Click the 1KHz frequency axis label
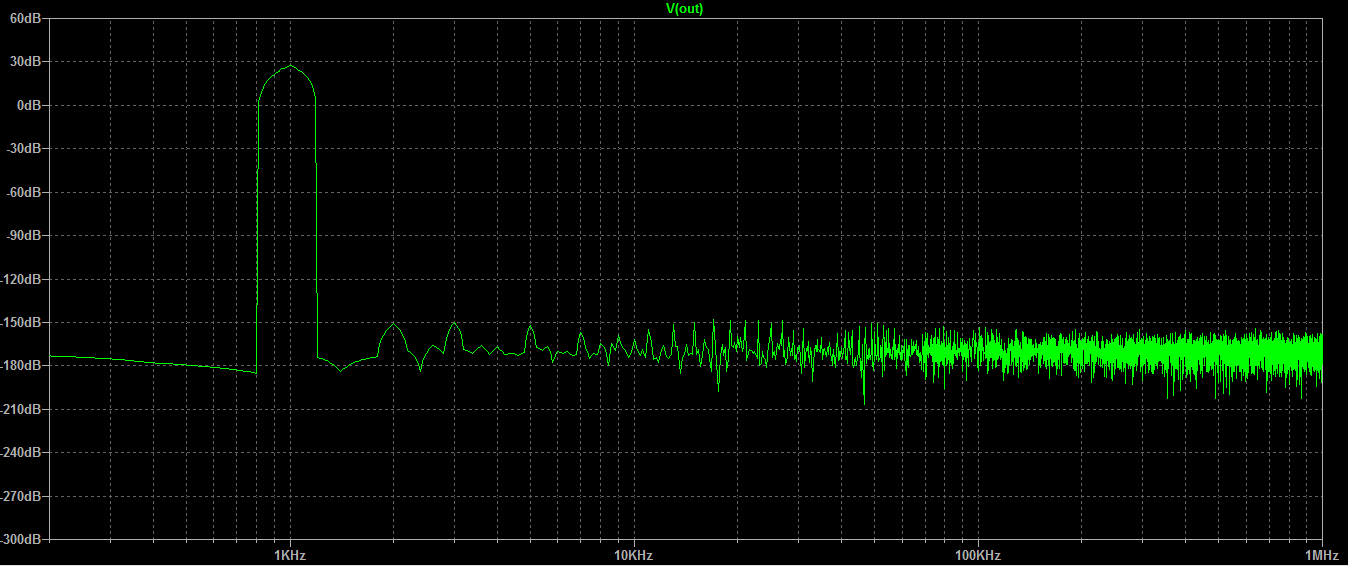The width and height of the screenshot is (1348, 567). [x=289, y=556]
